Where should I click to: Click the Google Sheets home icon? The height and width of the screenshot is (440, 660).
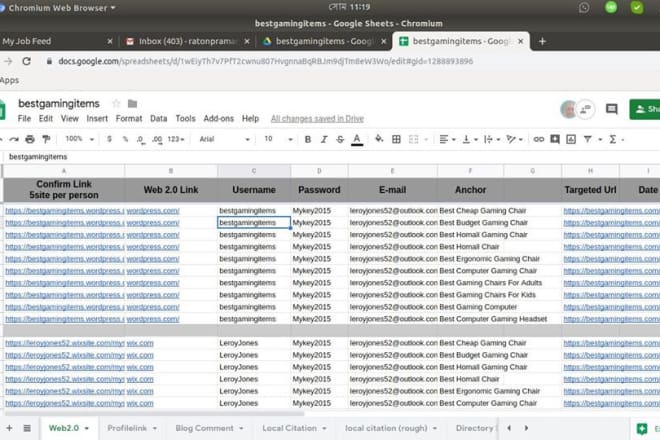[2, 110]
